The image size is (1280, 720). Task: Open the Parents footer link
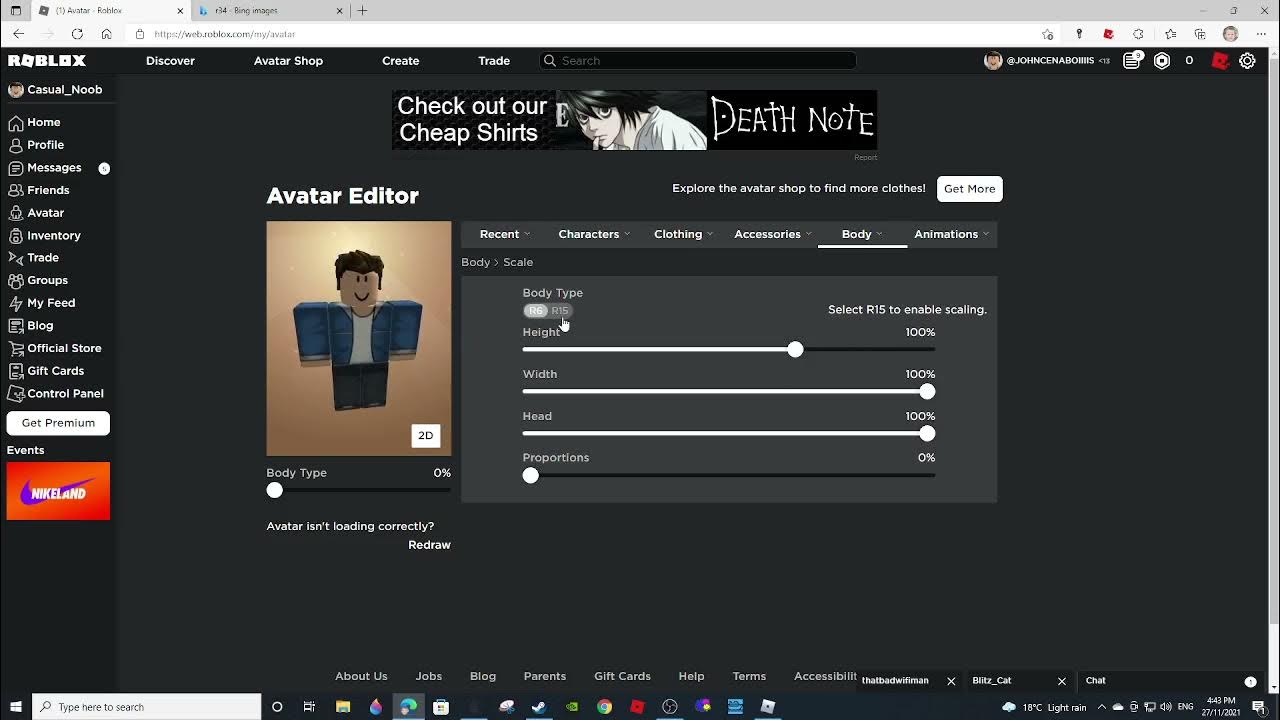tap(545, 676)
